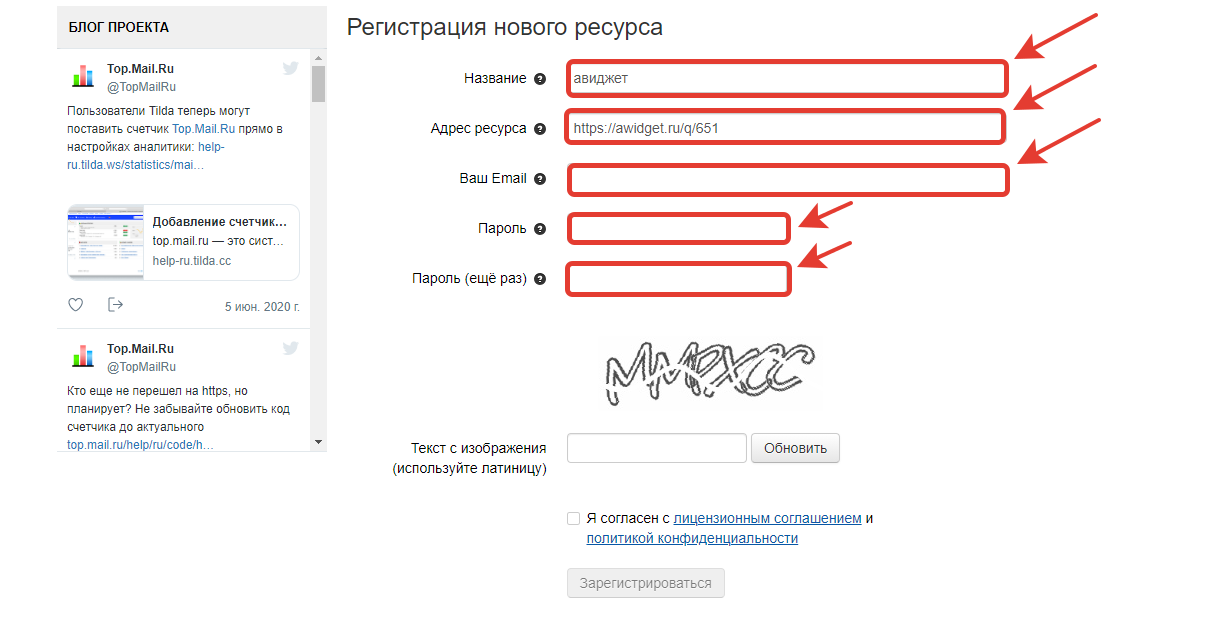
Task: Click the help icon next to Название
Action: (x=540, y=79)
